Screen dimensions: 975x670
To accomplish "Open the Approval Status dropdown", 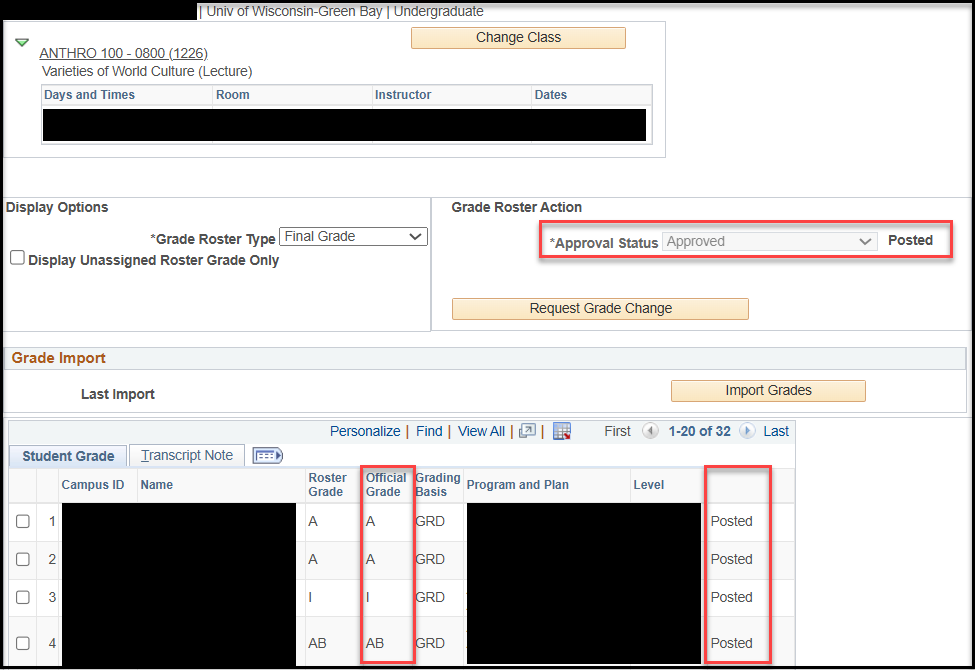I will tap(769, 241).
